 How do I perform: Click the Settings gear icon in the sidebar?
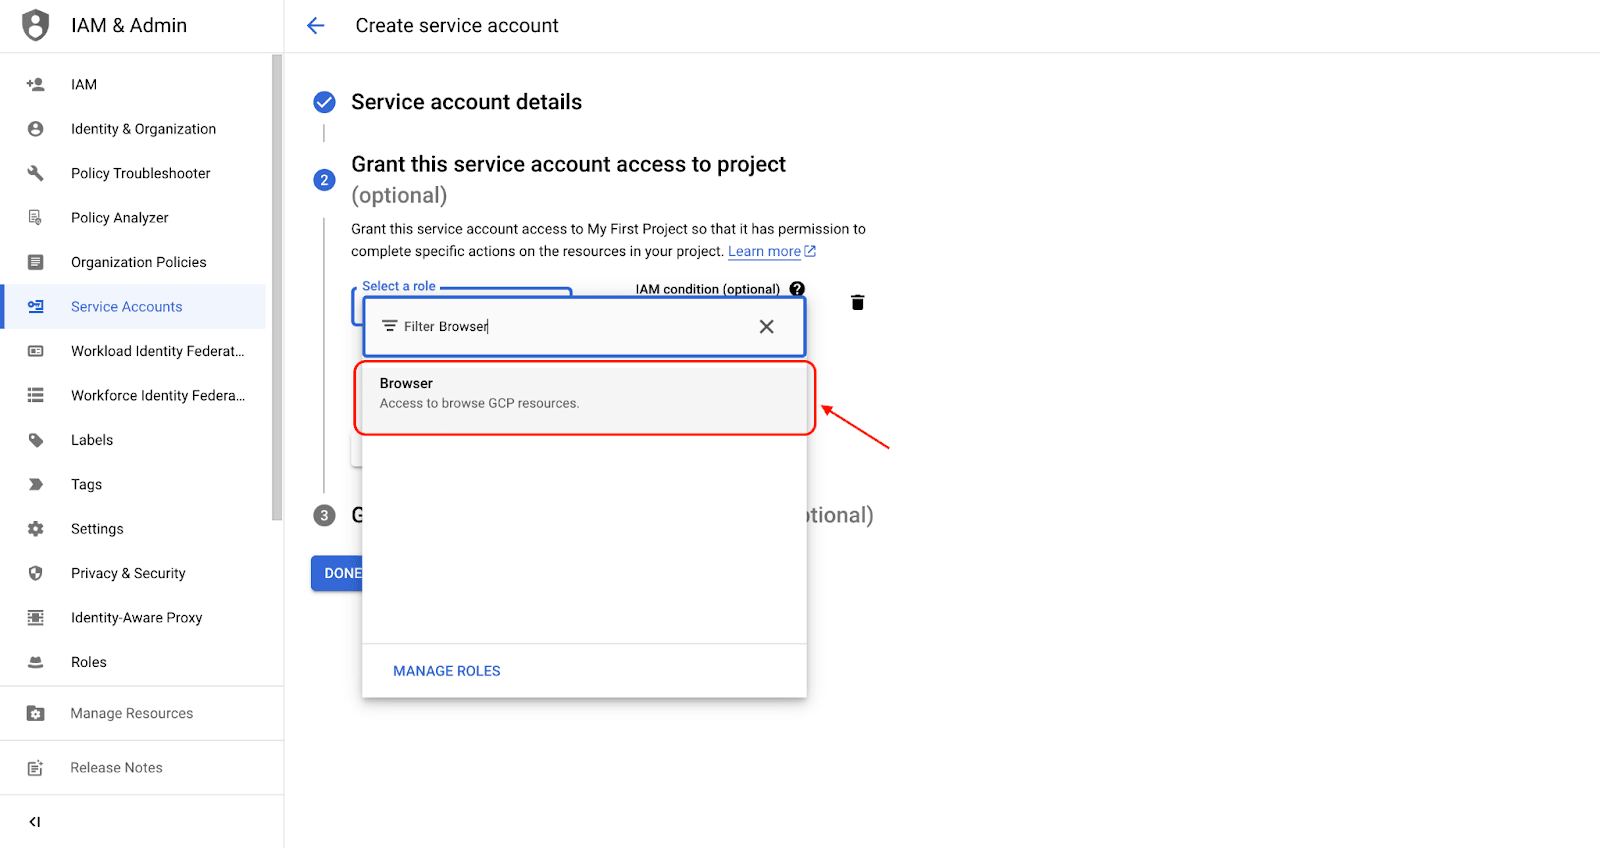coord(36,529)
